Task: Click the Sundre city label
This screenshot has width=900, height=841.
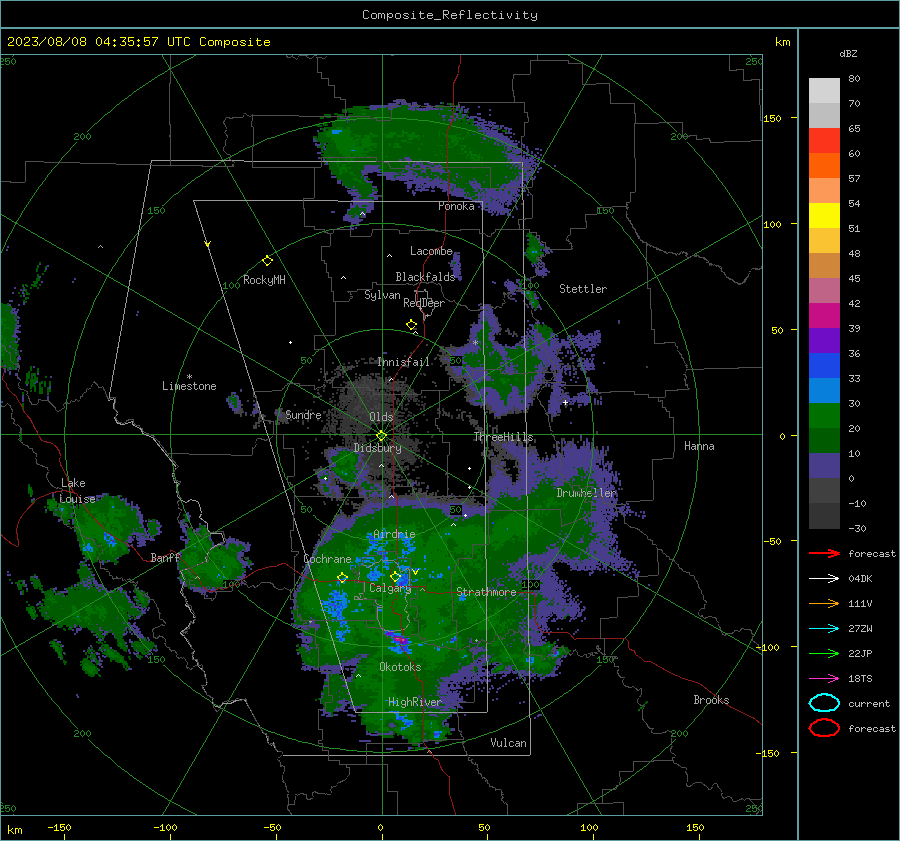Action: pyautogui.click(x=303, y=414)
